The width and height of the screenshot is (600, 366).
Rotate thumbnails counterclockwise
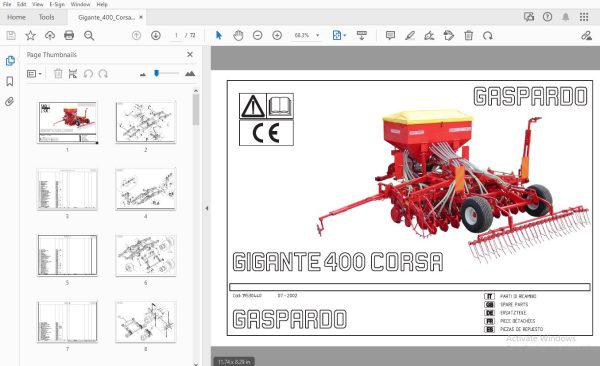[88, 74]
